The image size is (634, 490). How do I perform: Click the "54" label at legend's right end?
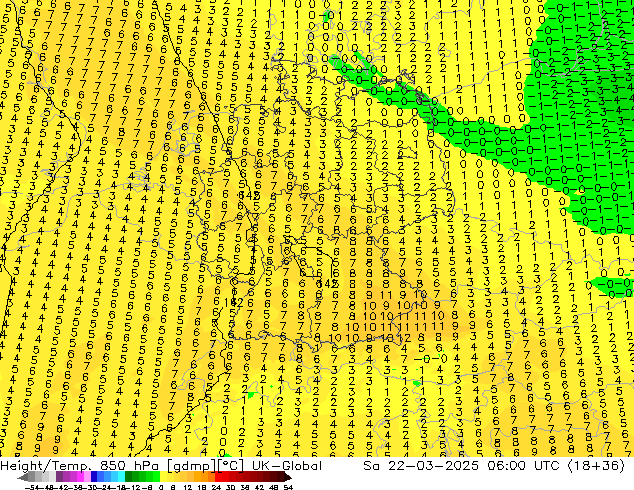(288, 488)
